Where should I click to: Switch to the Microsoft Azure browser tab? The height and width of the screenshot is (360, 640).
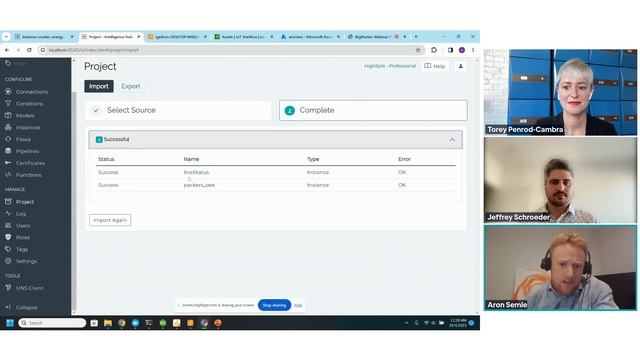click(x=310, y=37)
